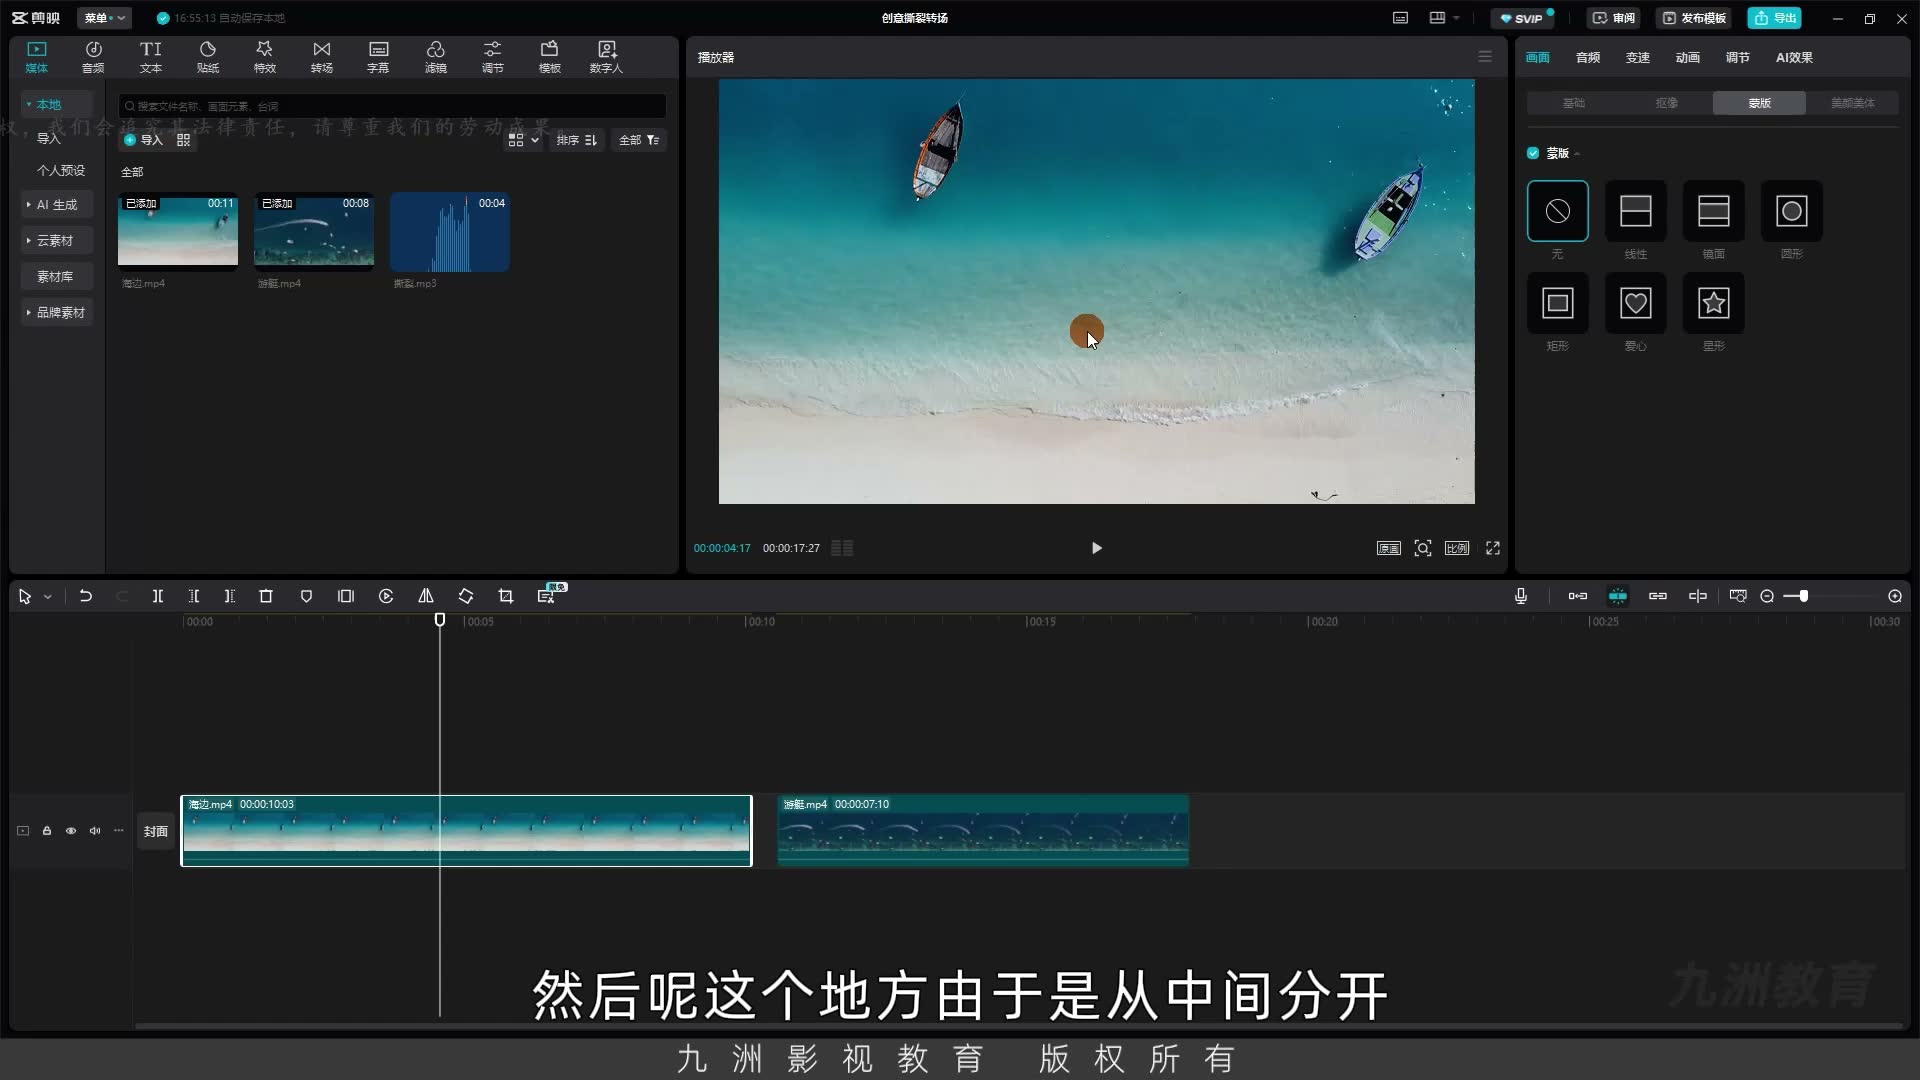
Task: Select the 爱心 heart mask
Action: pos(1636,303)
